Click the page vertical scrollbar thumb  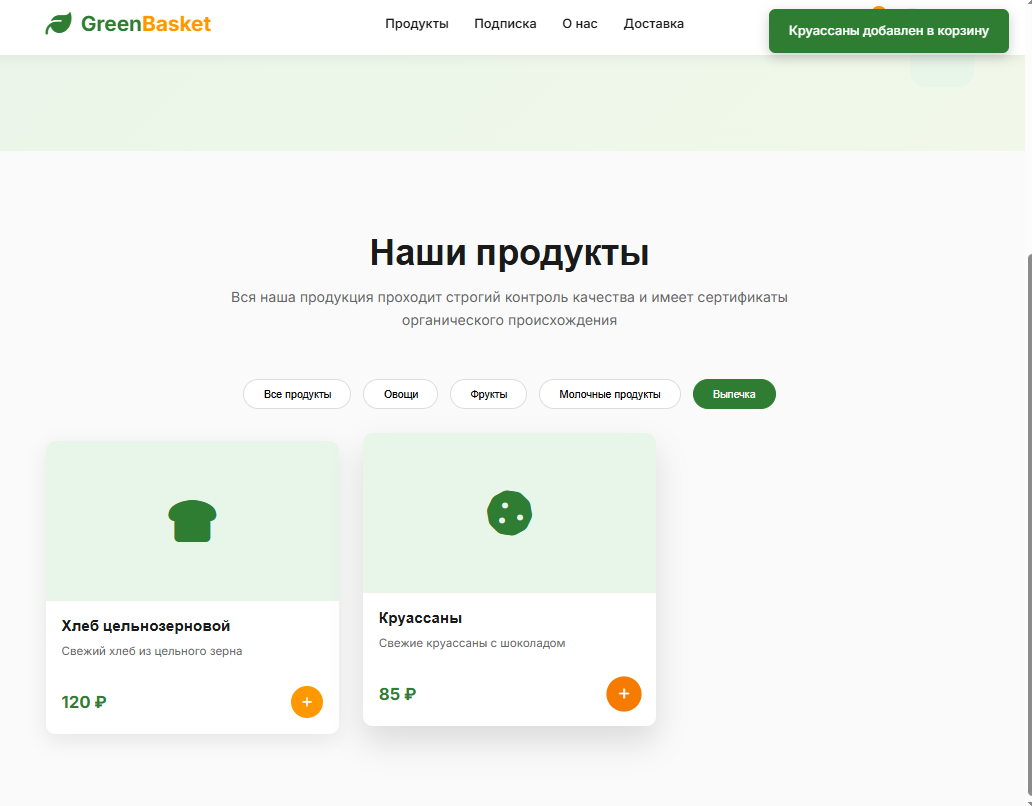(x=1028, y=526)
